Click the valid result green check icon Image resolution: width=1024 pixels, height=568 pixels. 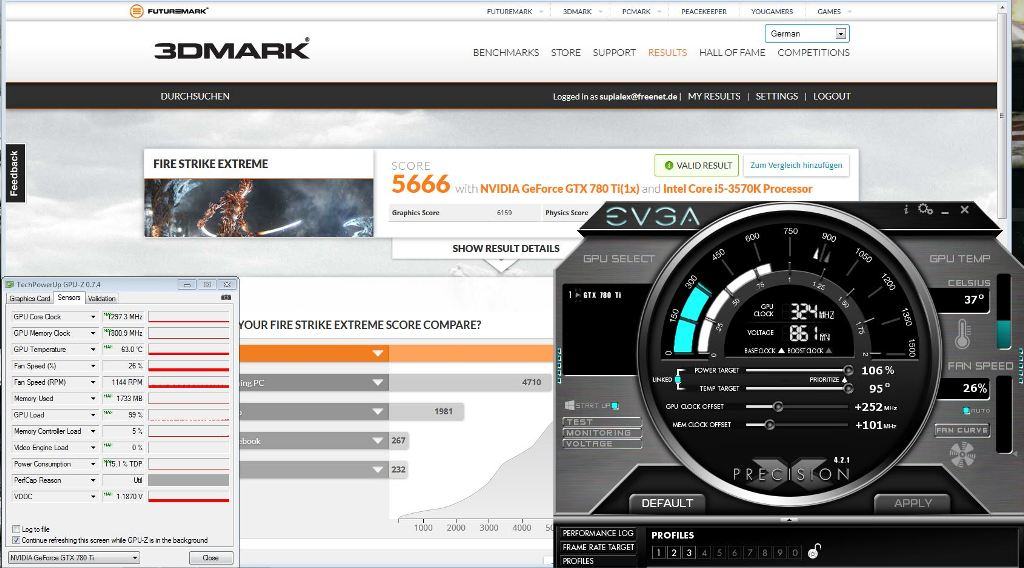668,166
